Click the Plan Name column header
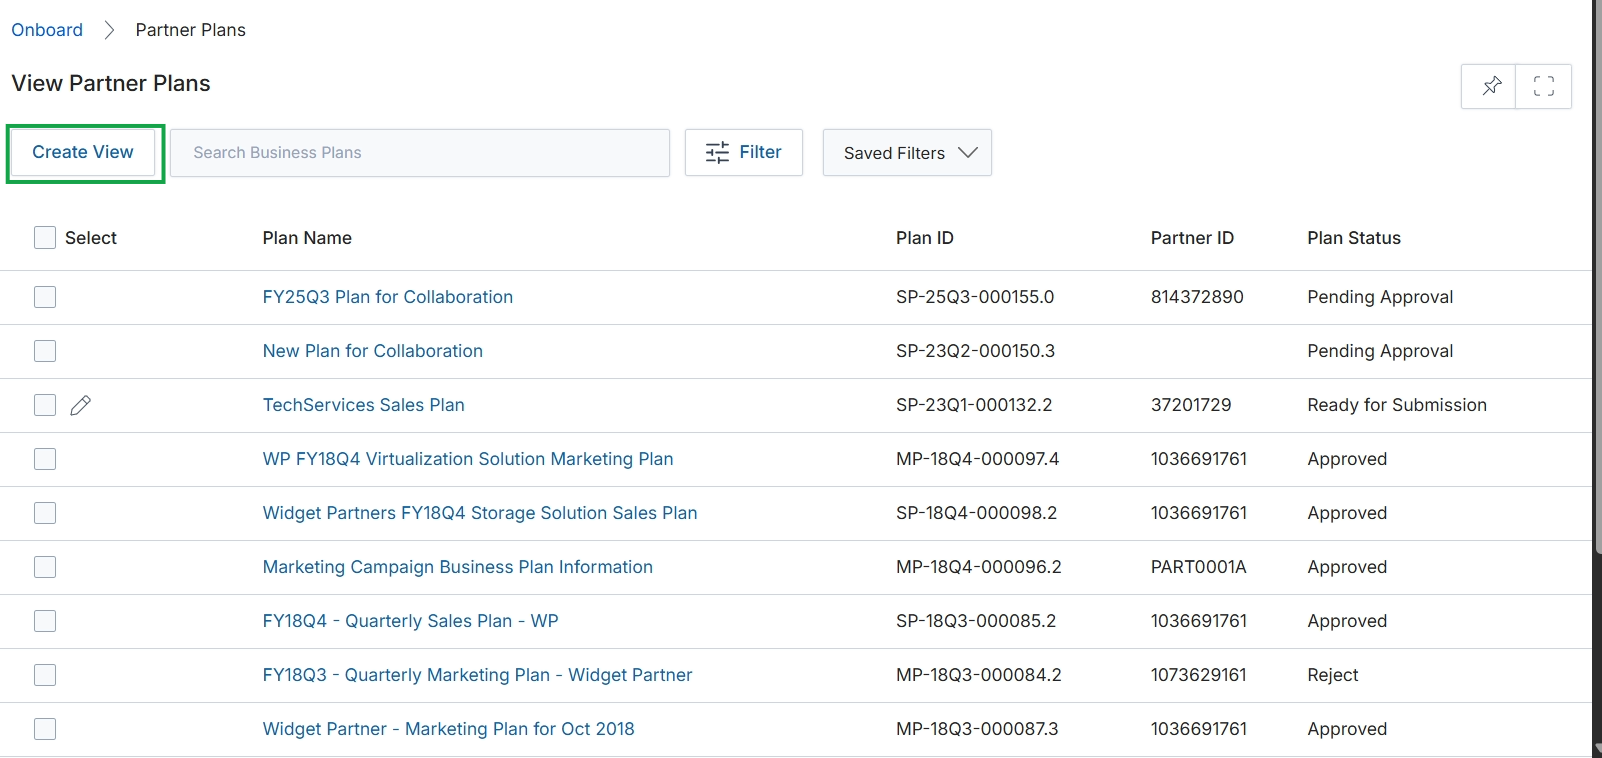 [x=307, y=238]
